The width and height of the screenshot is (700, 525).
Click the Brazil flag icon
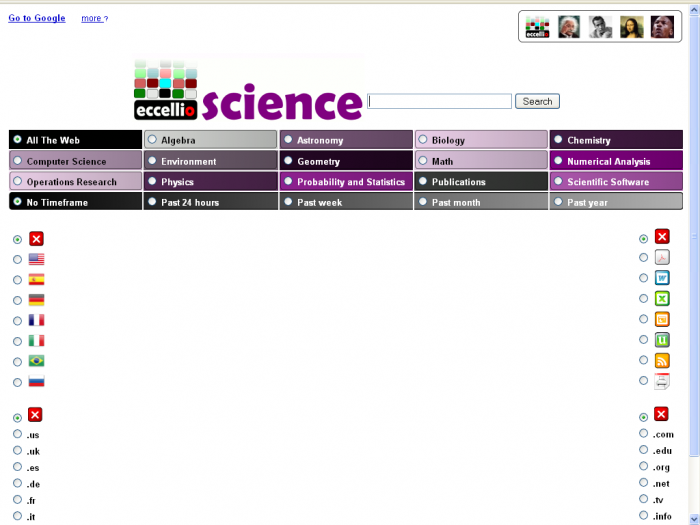coord(37,361)
